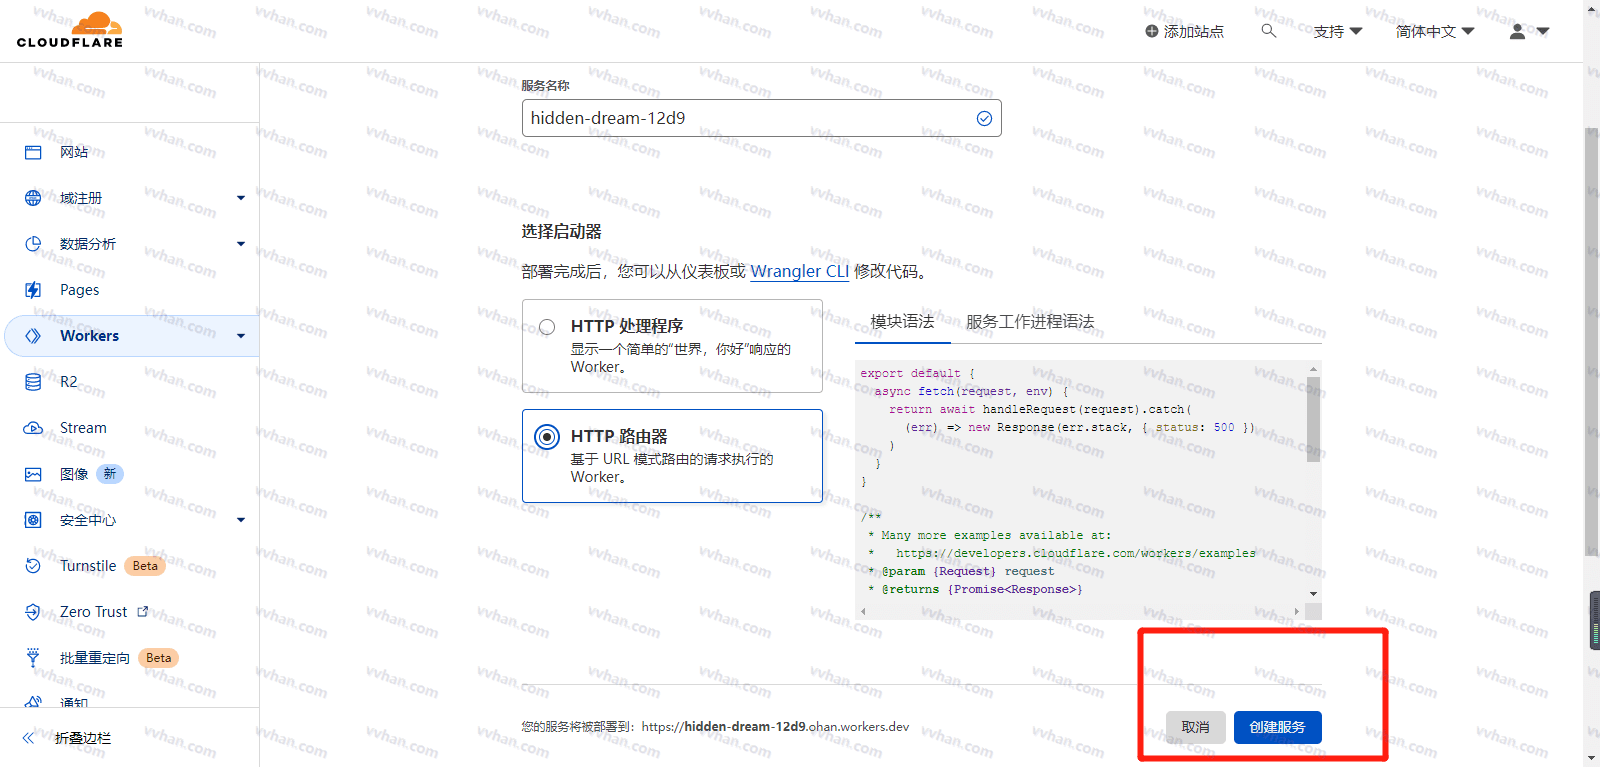
Task: Click the 域注册 globe icon
Action: point(33,198)
